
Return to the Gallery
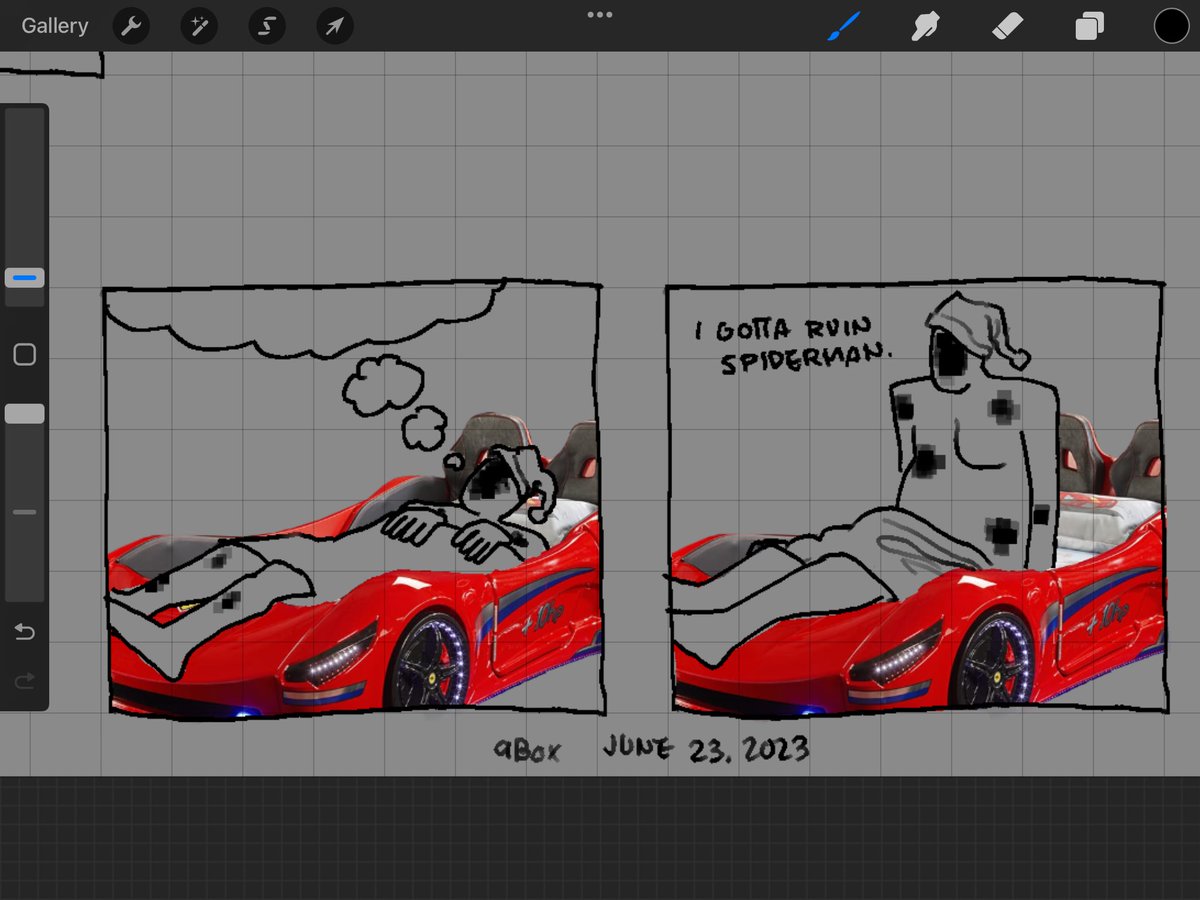click(55, 26)
